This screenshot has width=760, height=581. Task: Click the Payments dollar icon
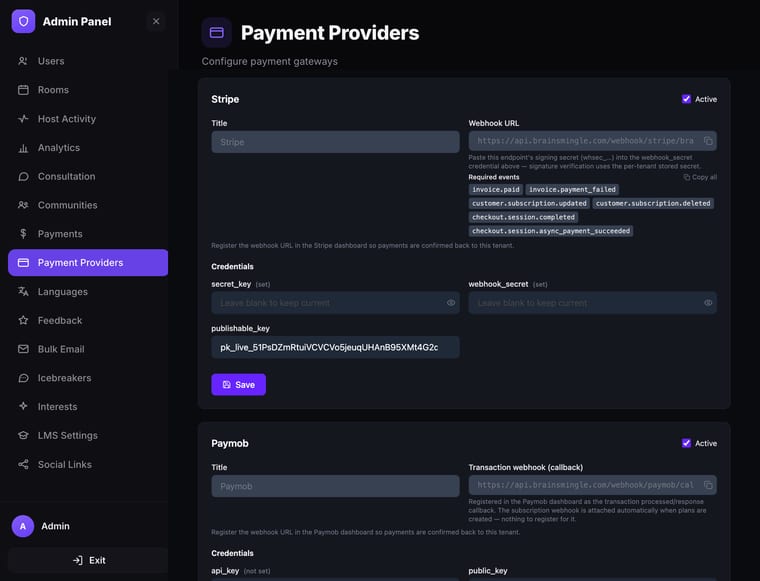[x=23, y=234]
